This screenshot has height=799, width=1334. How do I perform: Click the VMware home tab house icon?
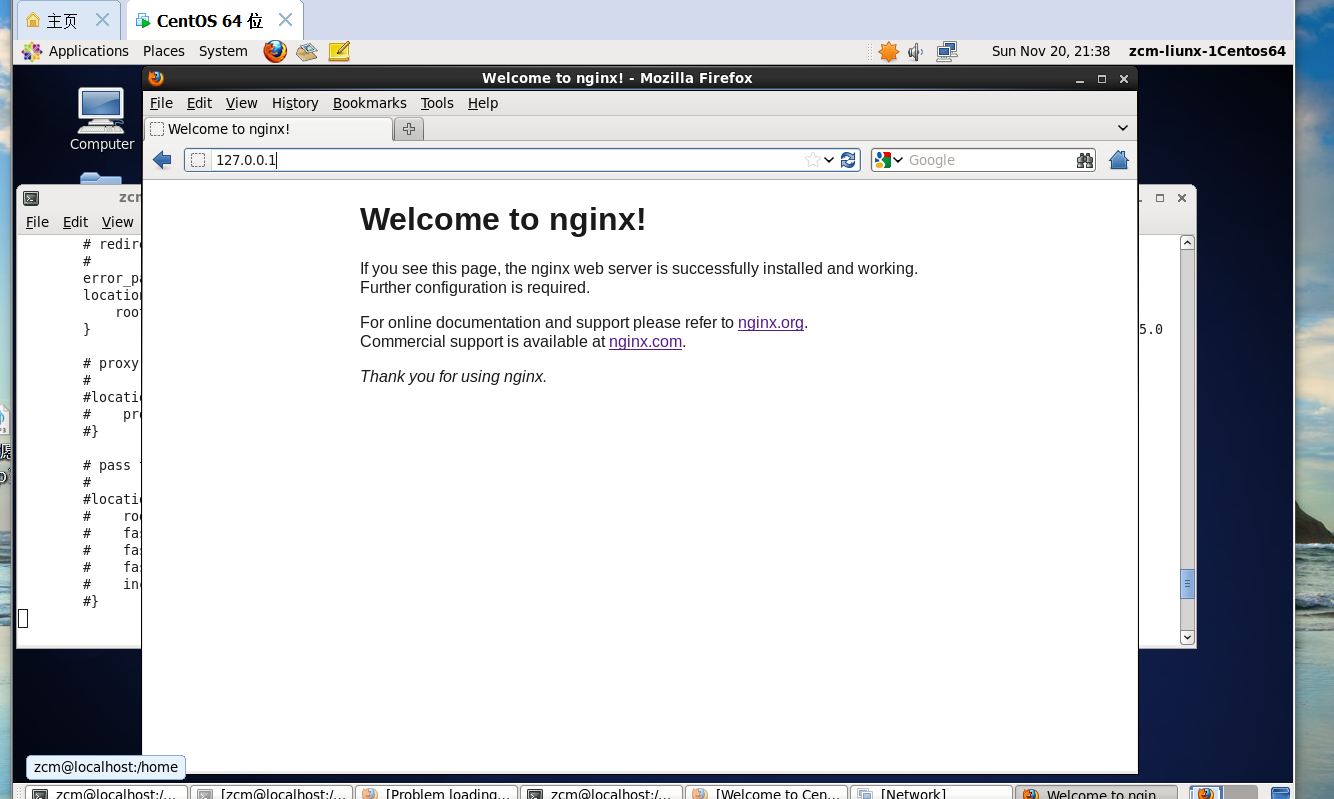33,20
